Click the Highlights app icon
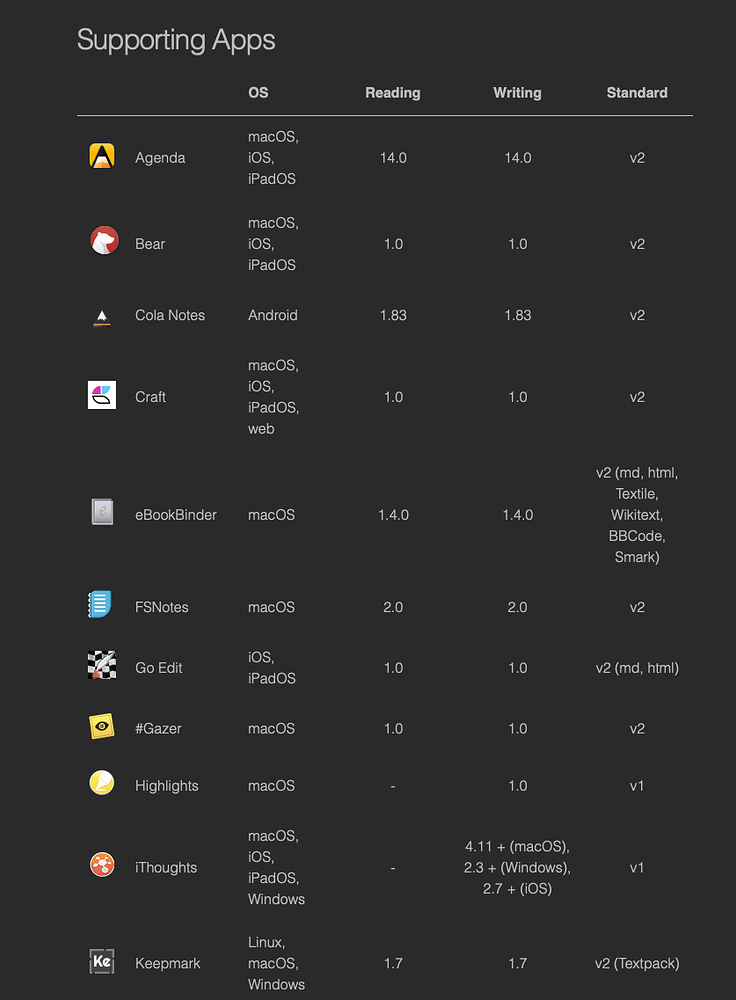This screenshot has height=1000, width=736. point(102,784)
